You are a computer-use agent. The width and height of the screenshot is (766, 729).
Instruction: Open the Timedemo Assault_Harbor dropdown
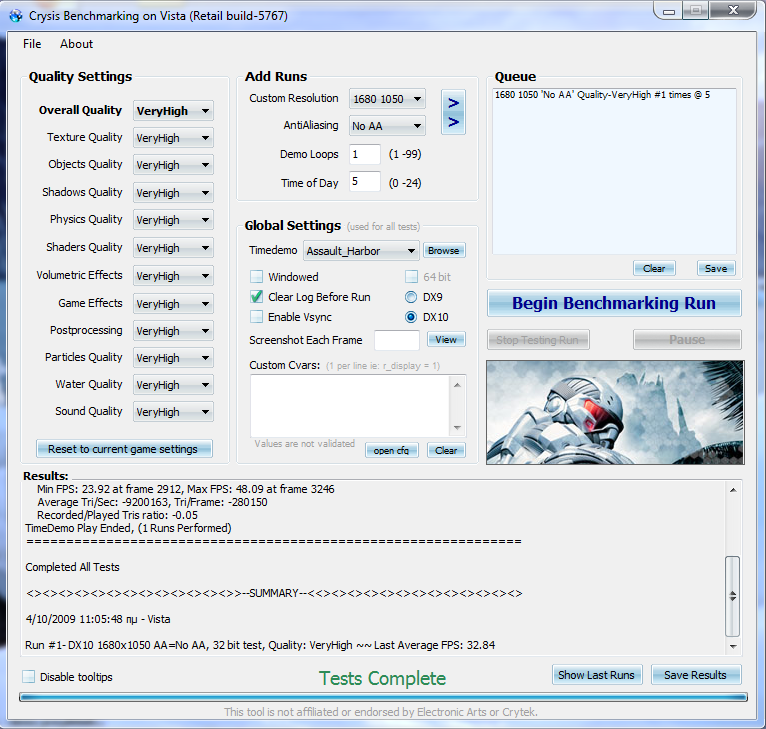click(x=361, y=251)
